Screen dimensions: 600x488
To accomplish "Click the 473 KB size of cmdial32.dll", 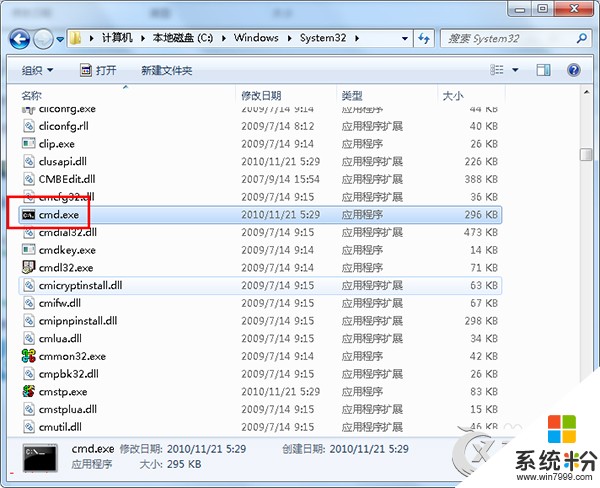I will click(481, 232).
